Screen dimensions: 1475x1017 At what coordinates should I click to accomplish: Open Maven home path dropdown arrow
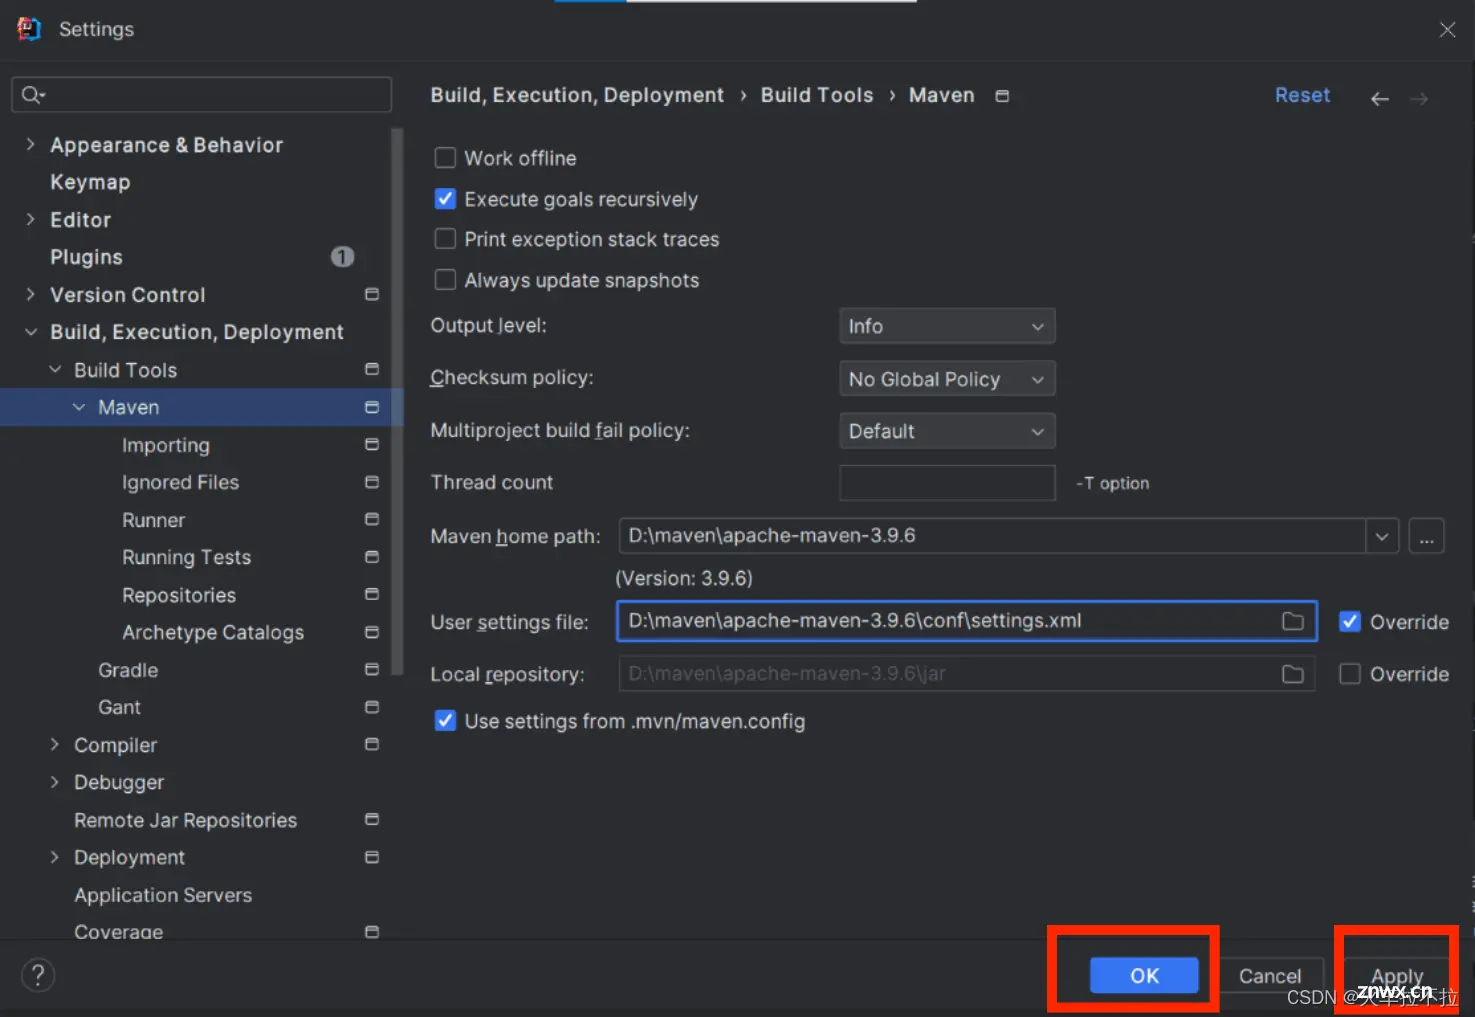tap(1382, 536)
